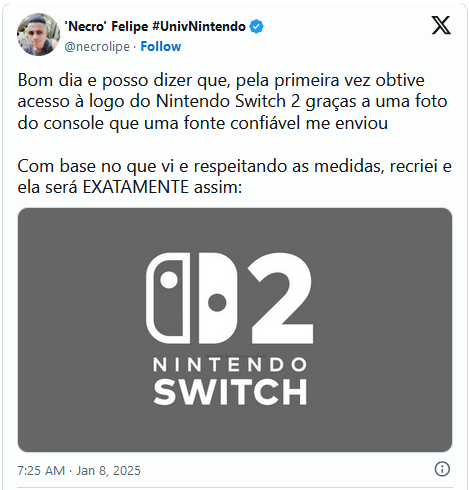The height and width of the screenshot is (490, 469).
Task: Open the @necrolipe handle link
Action: pyautogui.click(x=97, y=46)
